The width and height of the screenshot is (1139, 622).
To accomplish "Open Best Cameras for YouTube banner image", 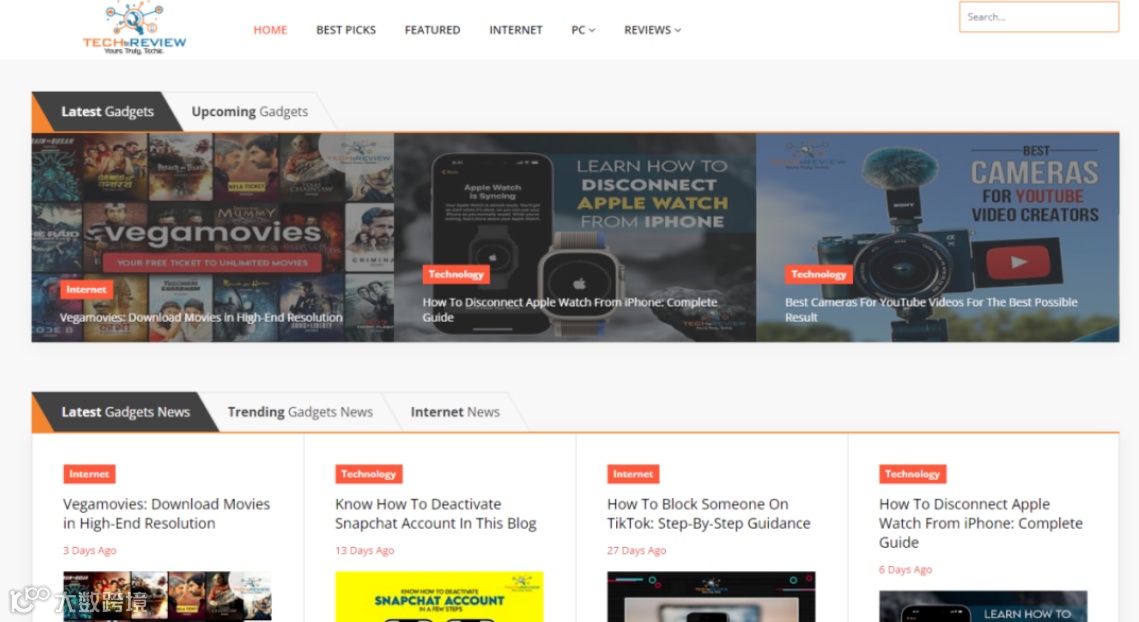I will [937, 238].
